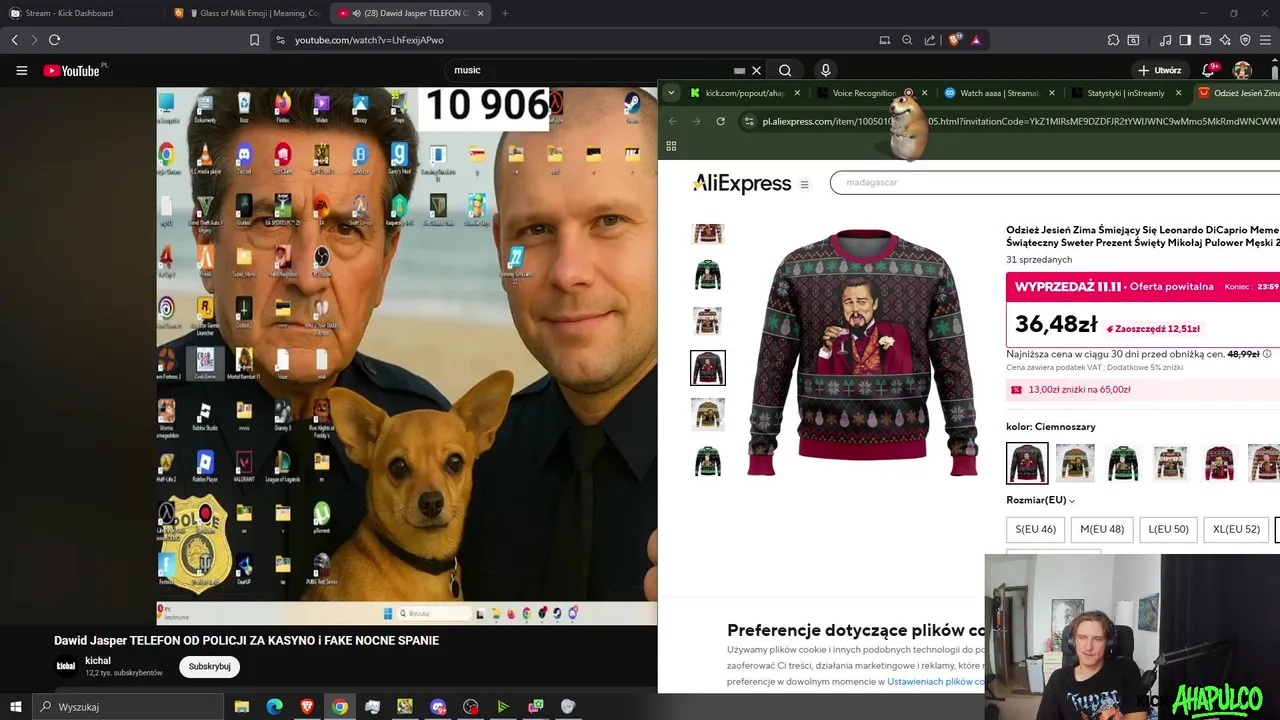The height and width of the screenshot is (720, 1280).
Task: Open Brave Shields lion icon
Action: click(x=954, y=40)
